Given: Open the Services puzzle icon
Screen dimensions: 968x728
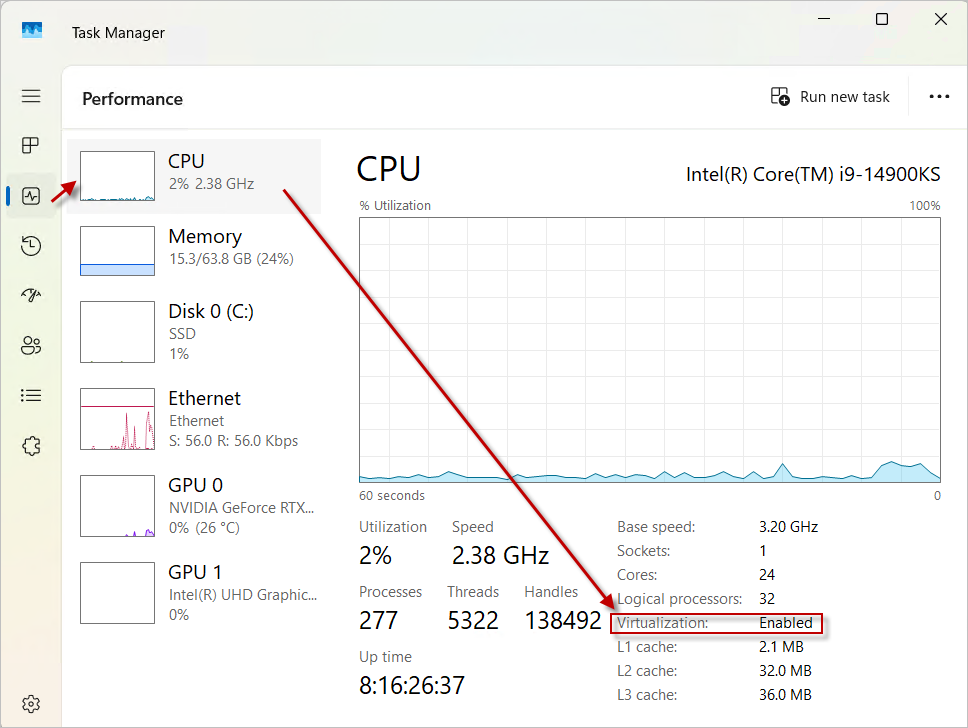Looking at the screenshot, I should [31, 446].
